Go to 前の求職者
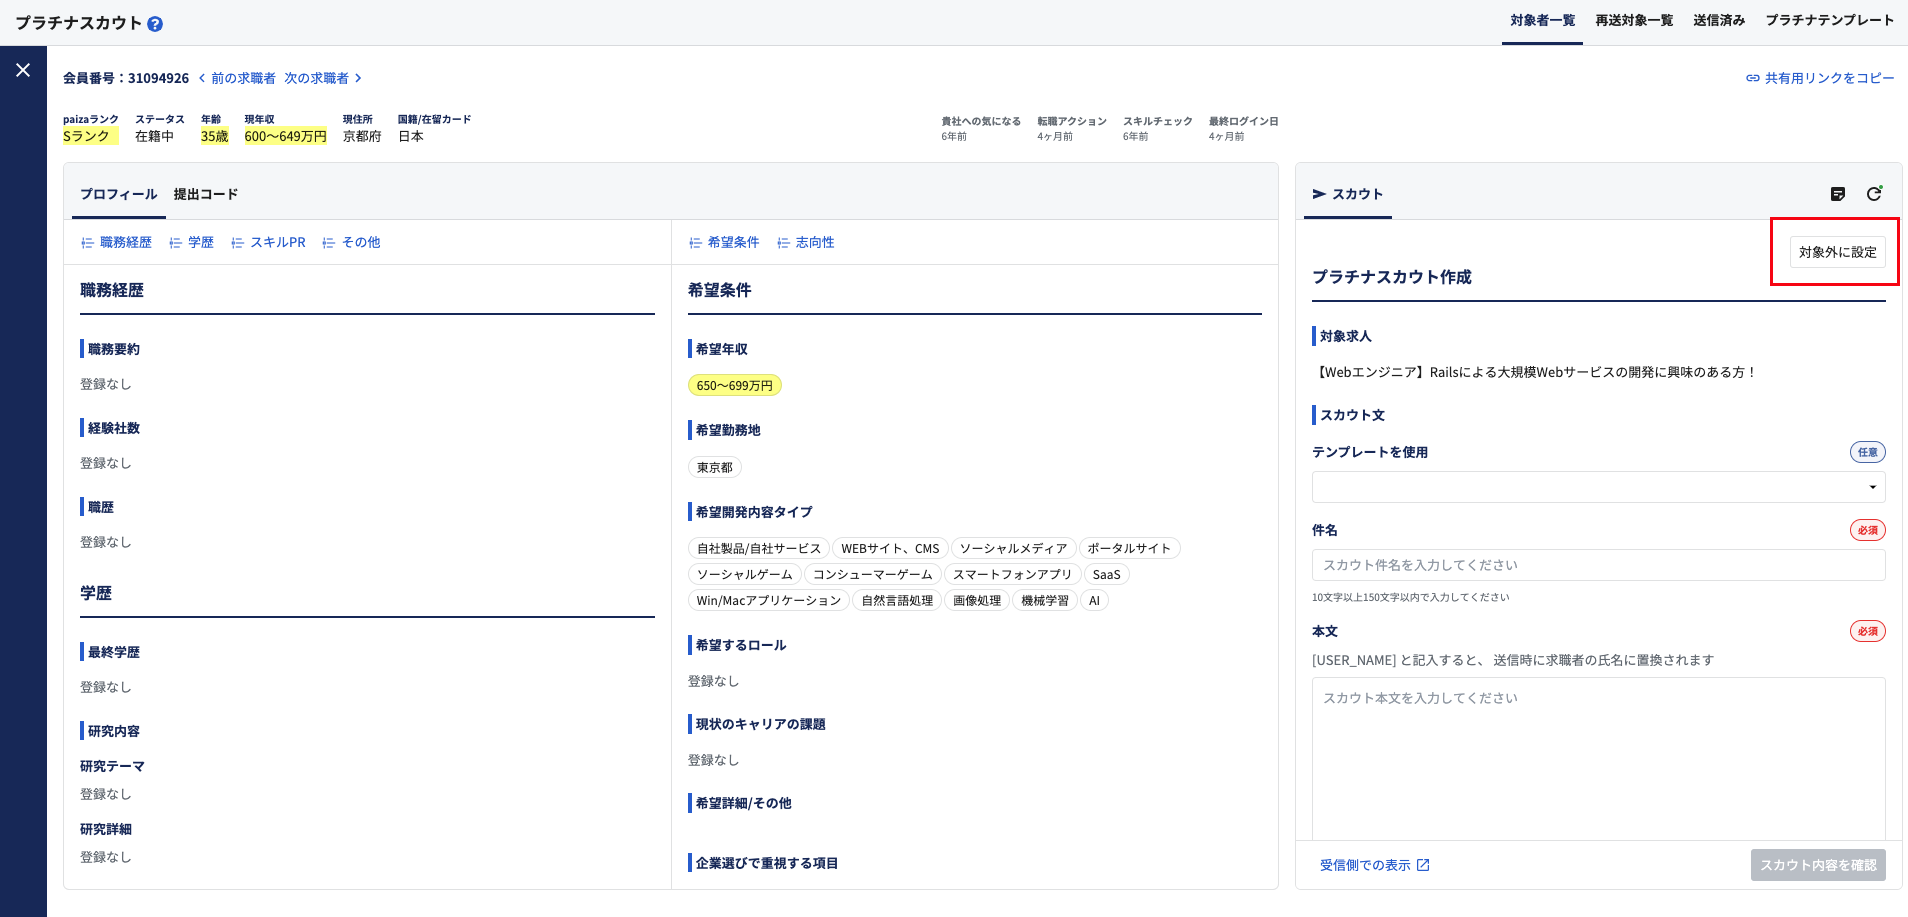The height and width of the screenshot is (917, 1908). pos(237,78)
